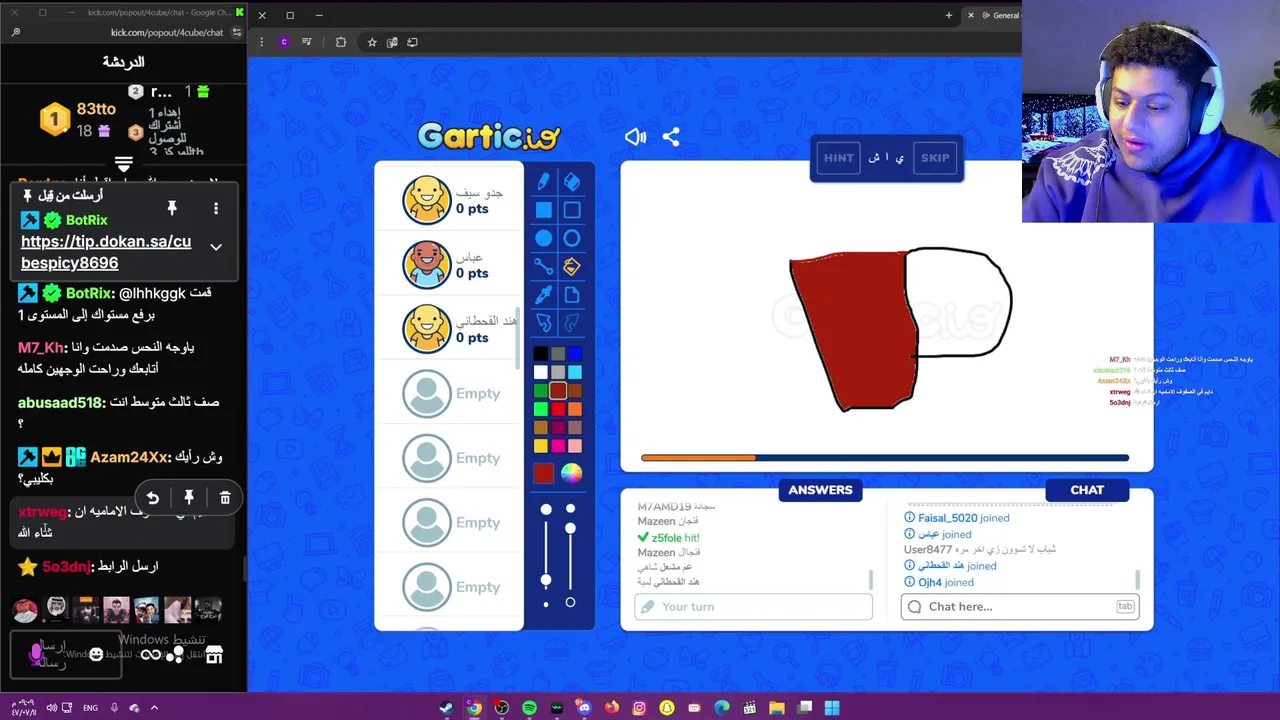Image resolution: width=1280 pixels, height=720 pixels.
Task: Focus the 'Your turn' answer field
Action: [753, 607]
